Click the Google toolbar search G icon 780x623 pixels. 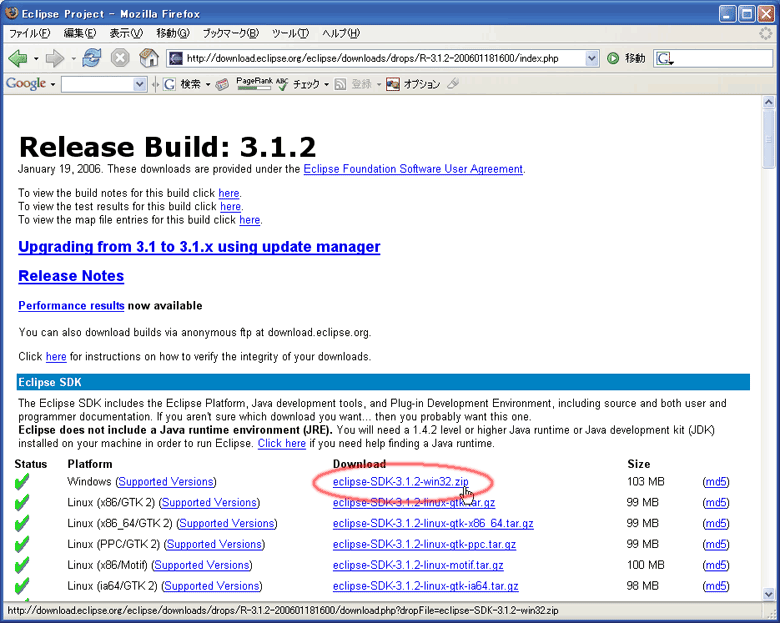point(169,84)
